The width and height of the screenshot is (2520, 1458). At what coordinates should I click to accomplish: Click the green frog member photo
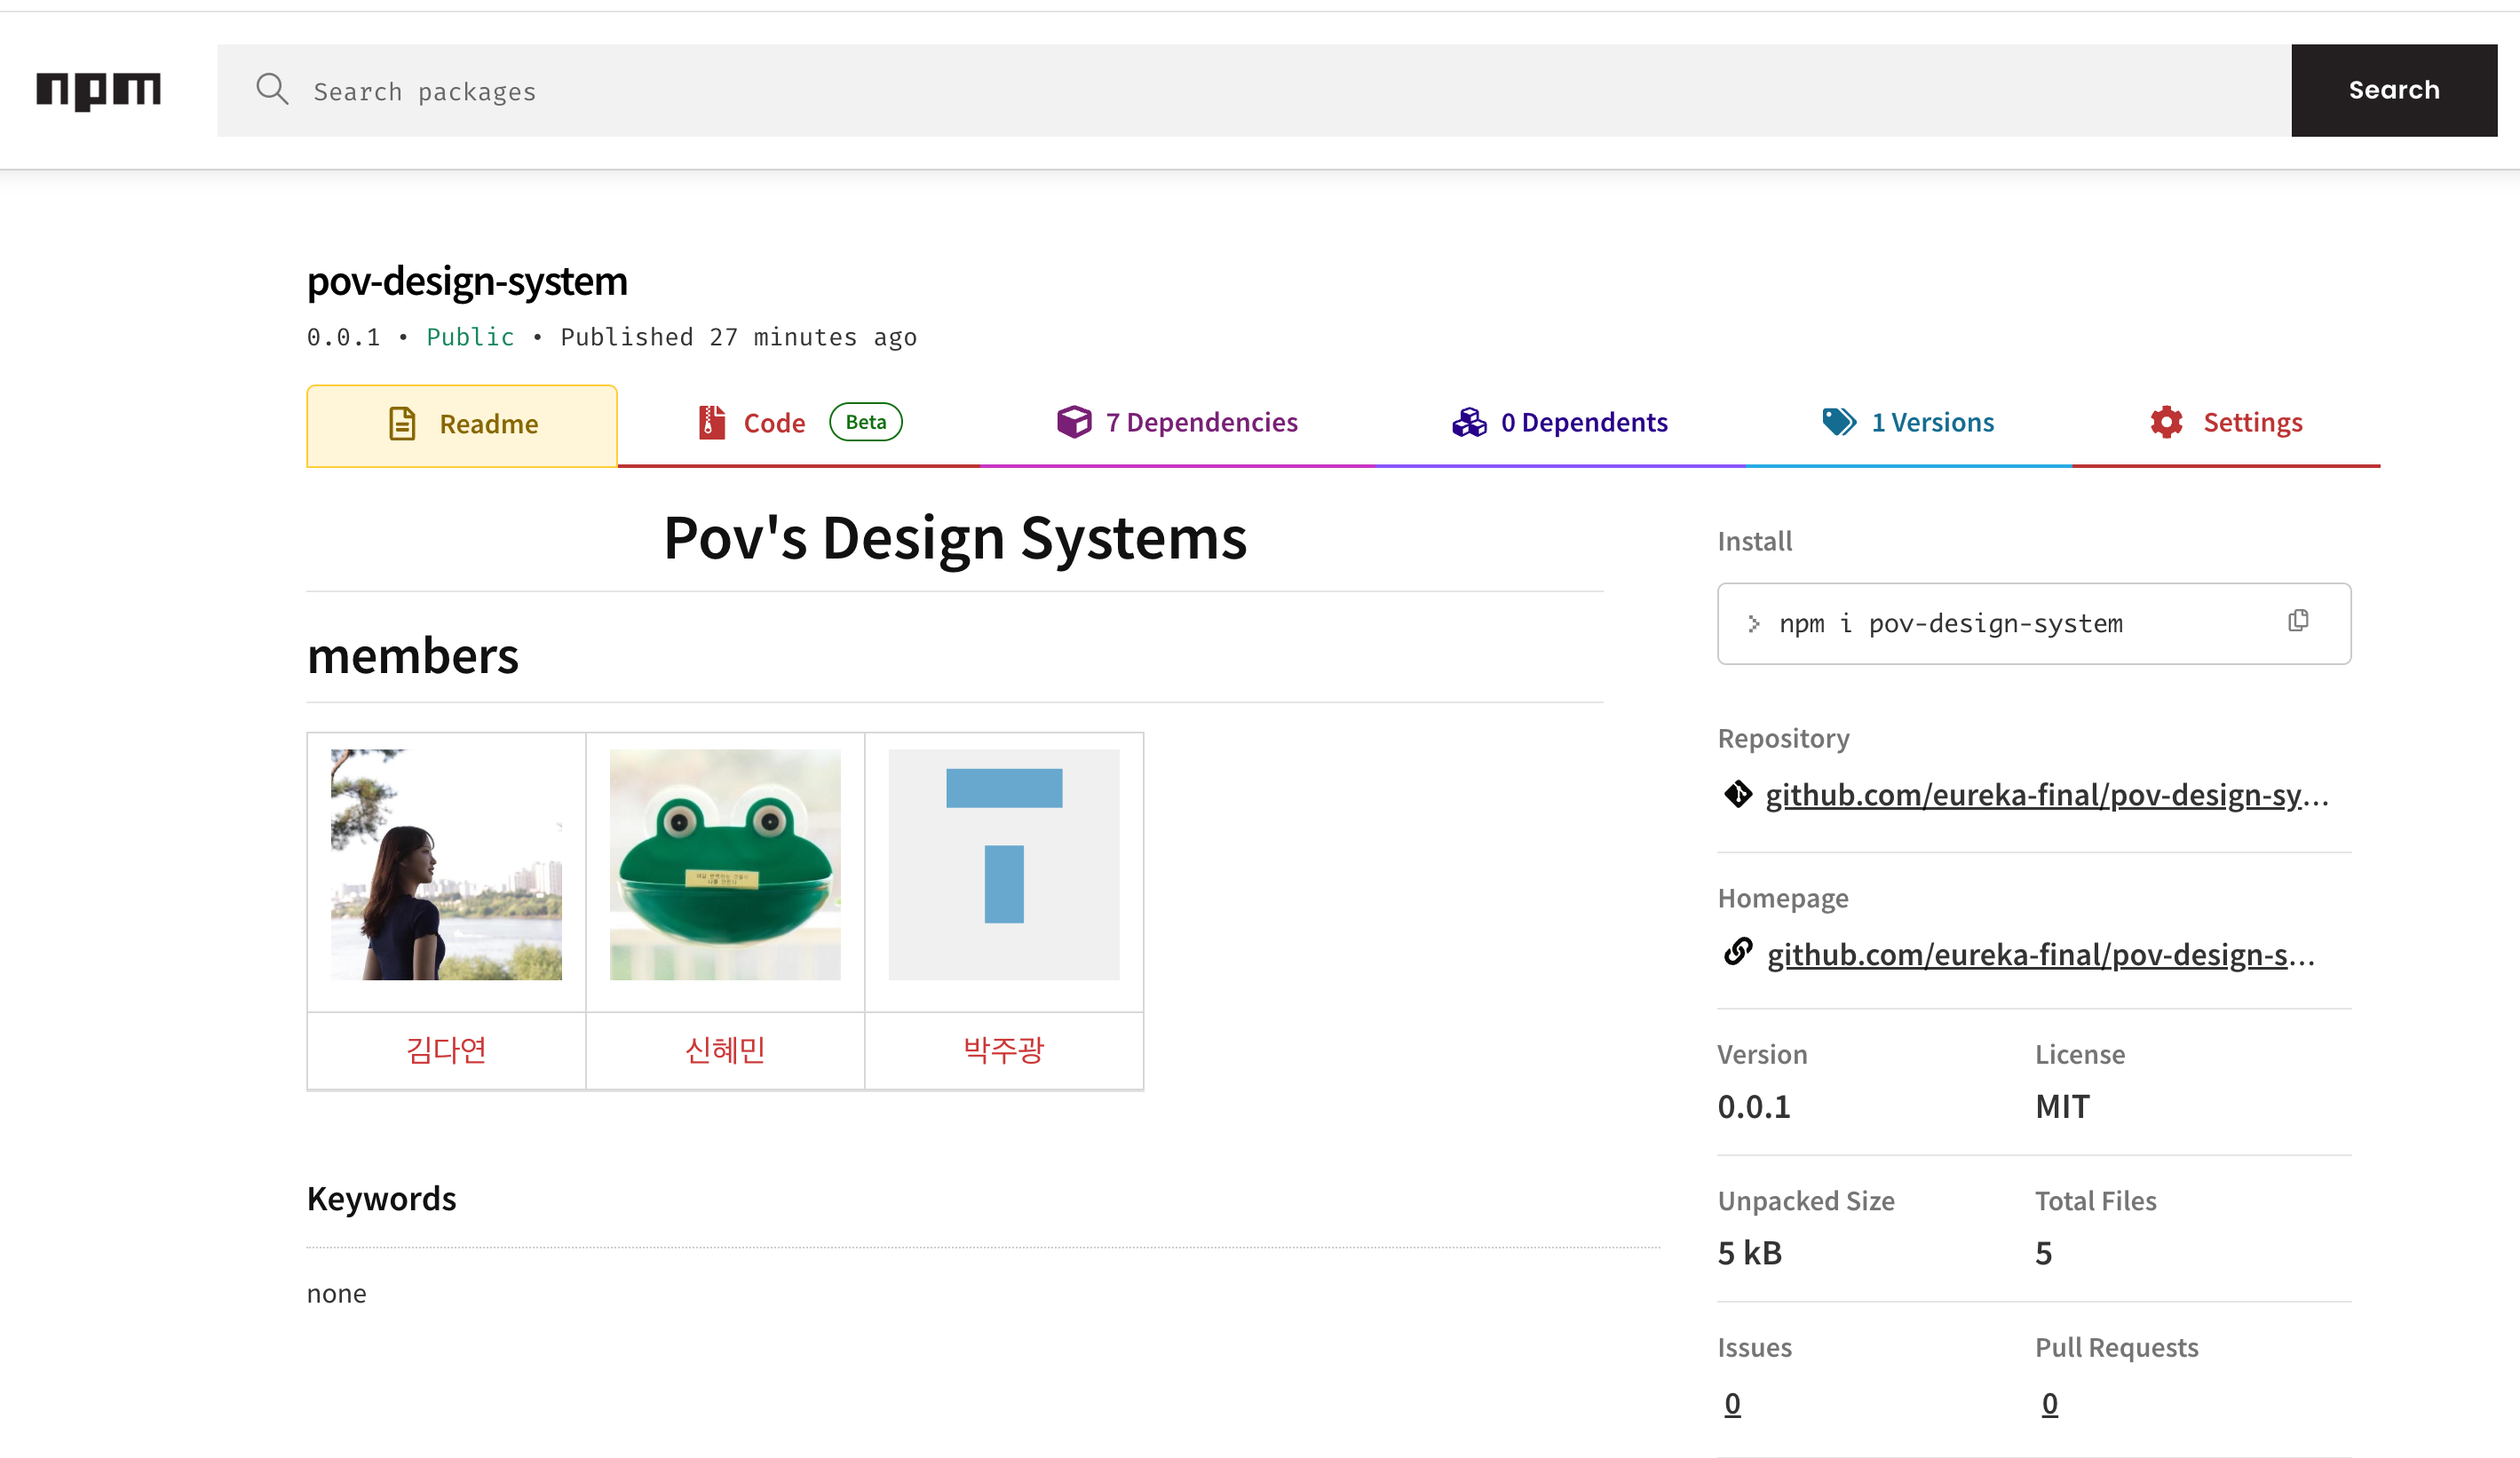click(725, 865)
